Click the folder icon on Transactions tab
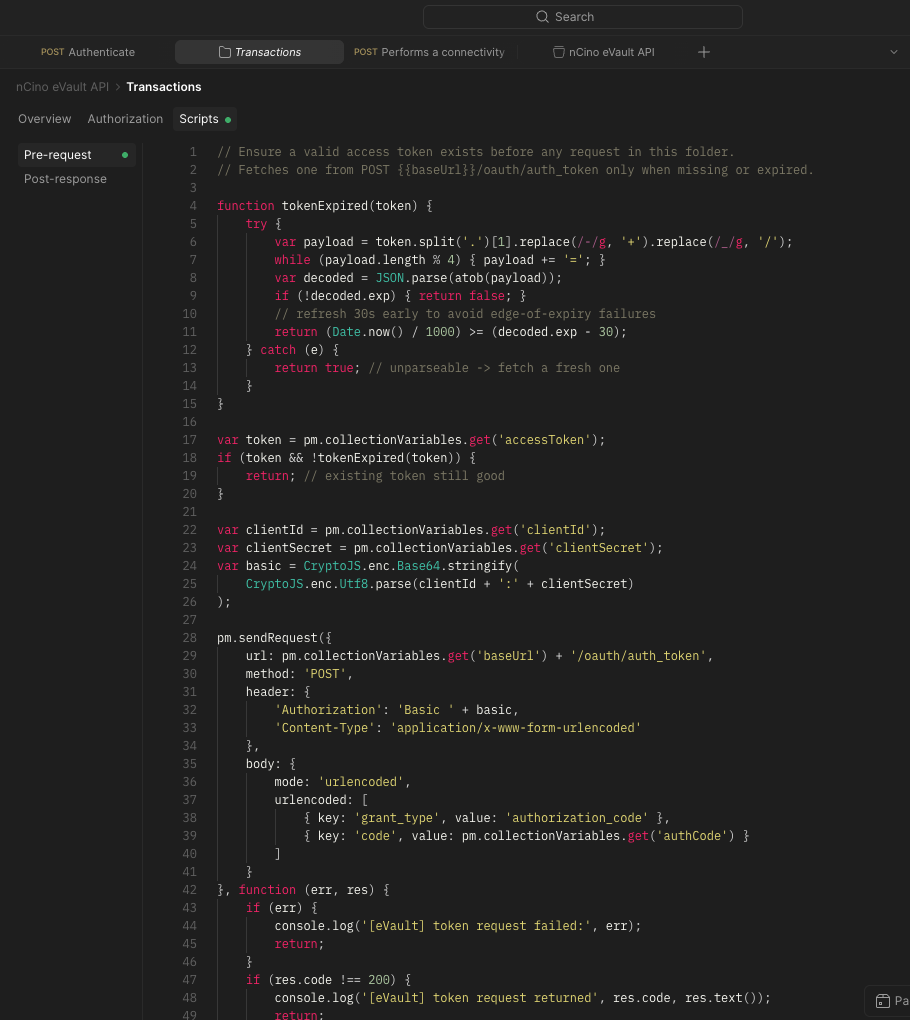 click(224, 52)
